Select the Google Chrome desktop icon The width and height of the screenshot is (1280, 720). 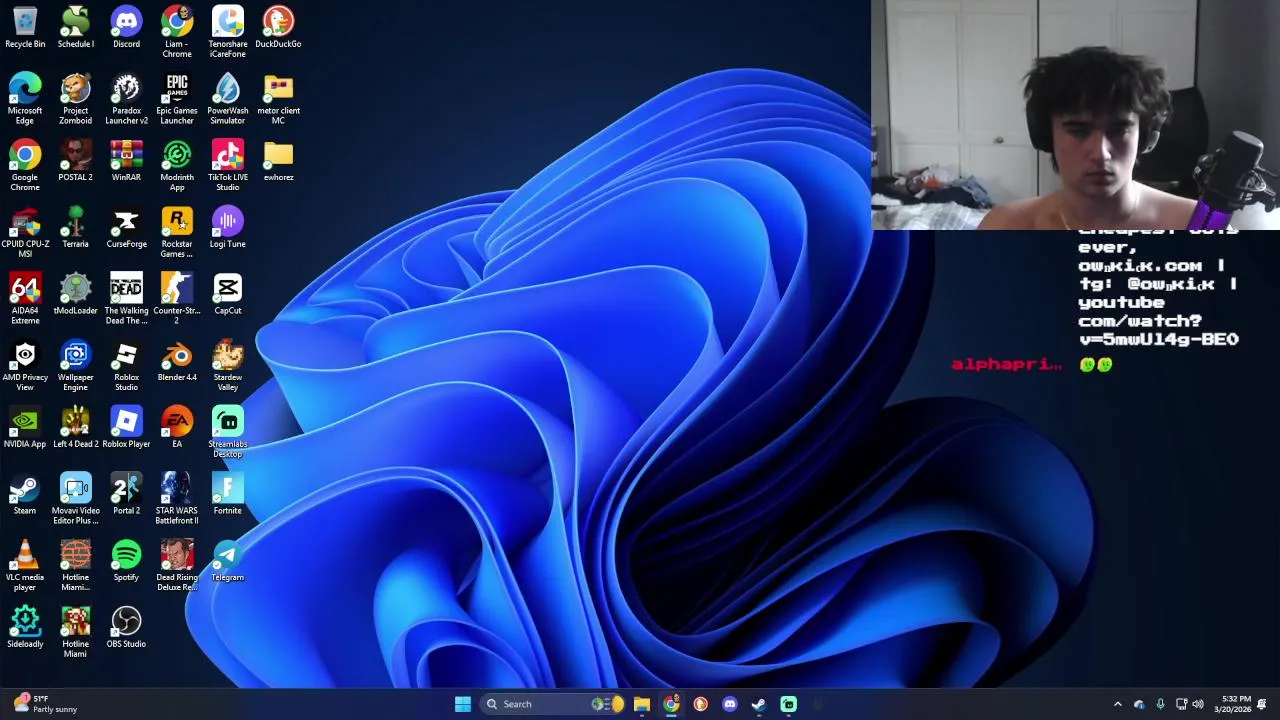click(x=25, y=166)
